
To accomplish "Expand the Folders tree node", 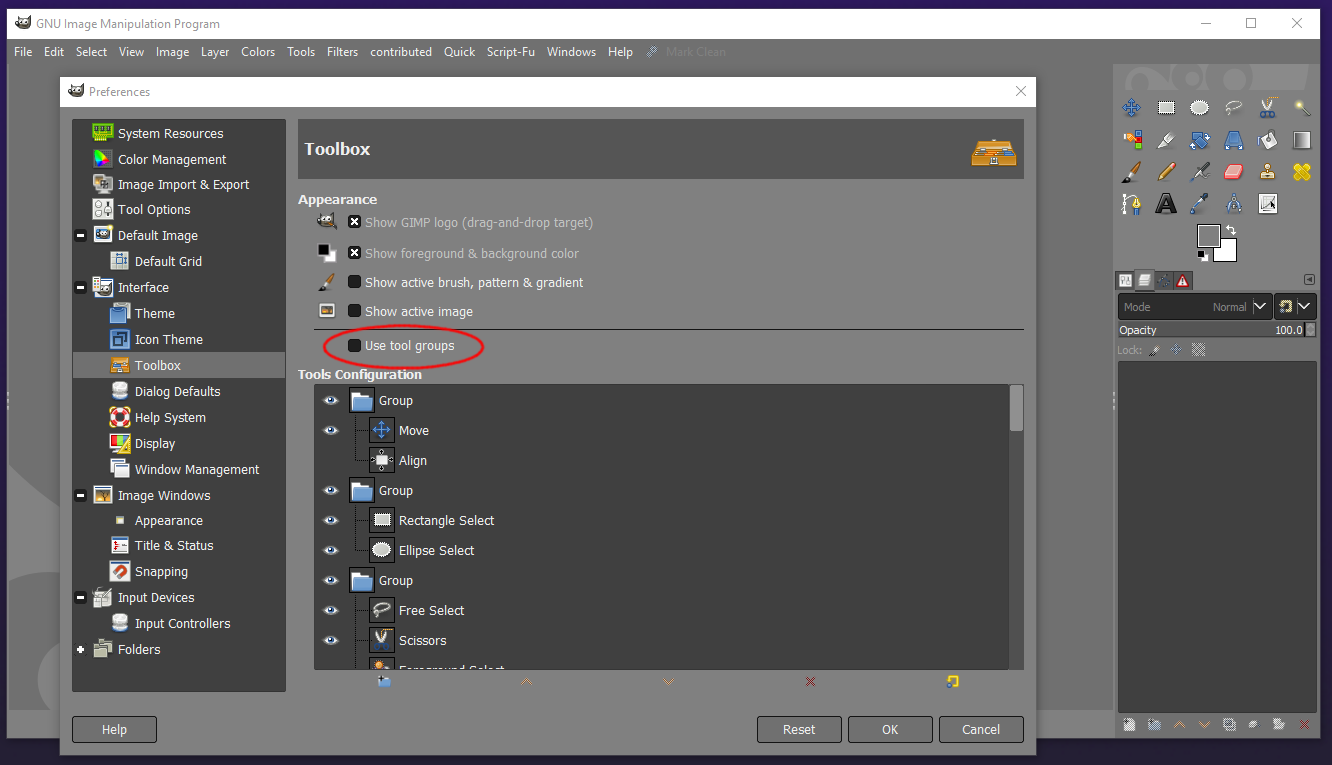I will [80, 650].
